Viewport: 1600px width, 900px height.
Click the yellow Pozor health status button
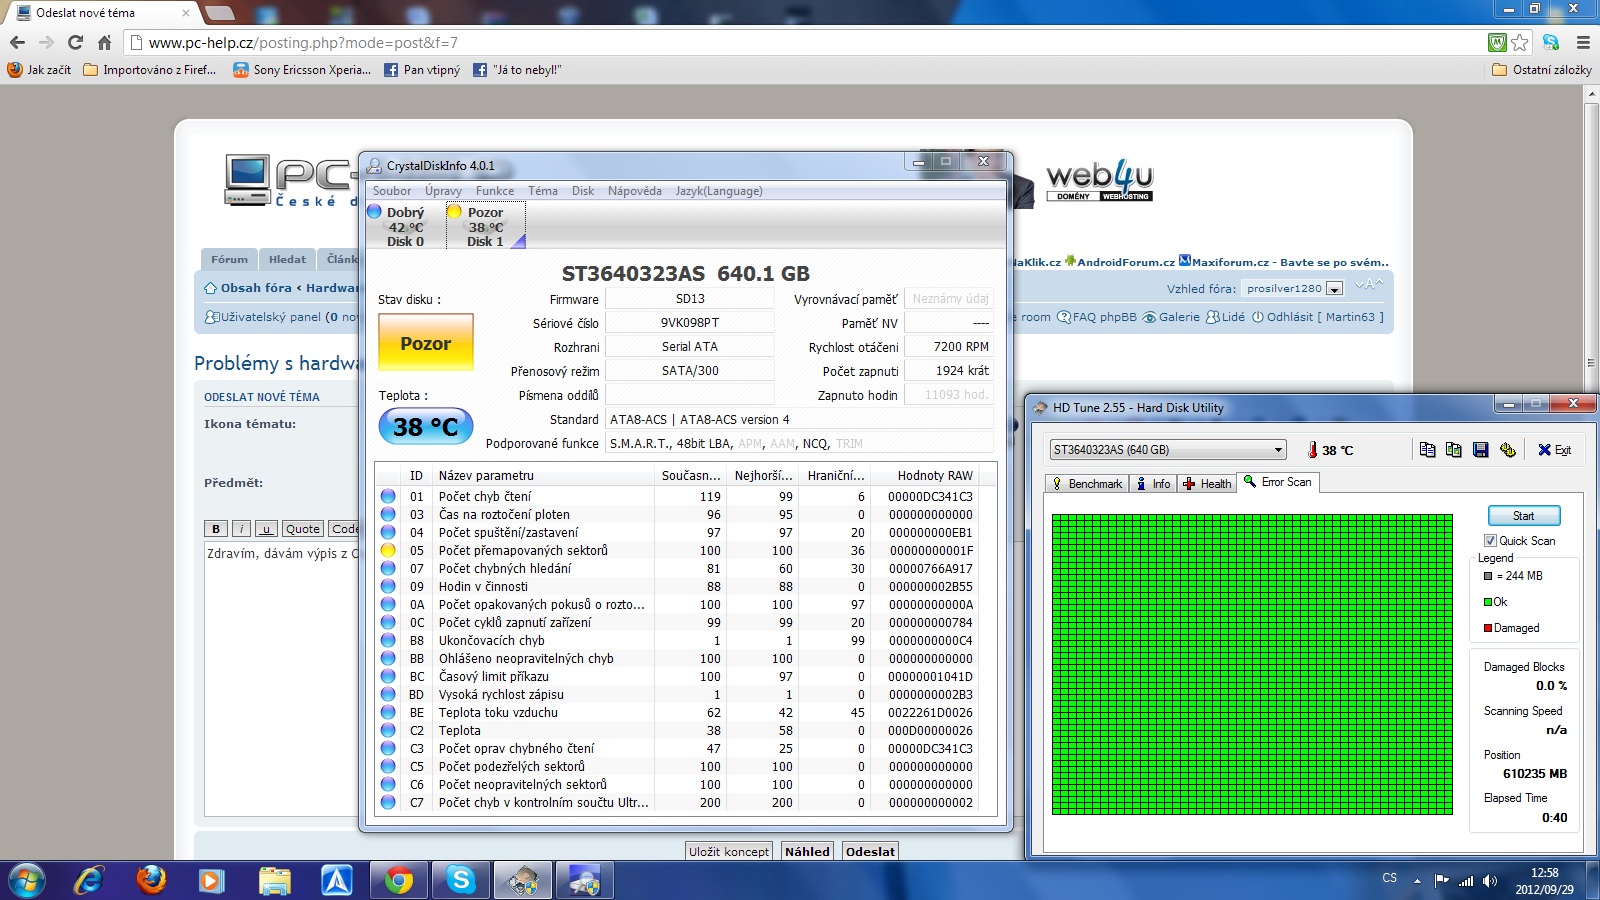click(x=426, y=343)
